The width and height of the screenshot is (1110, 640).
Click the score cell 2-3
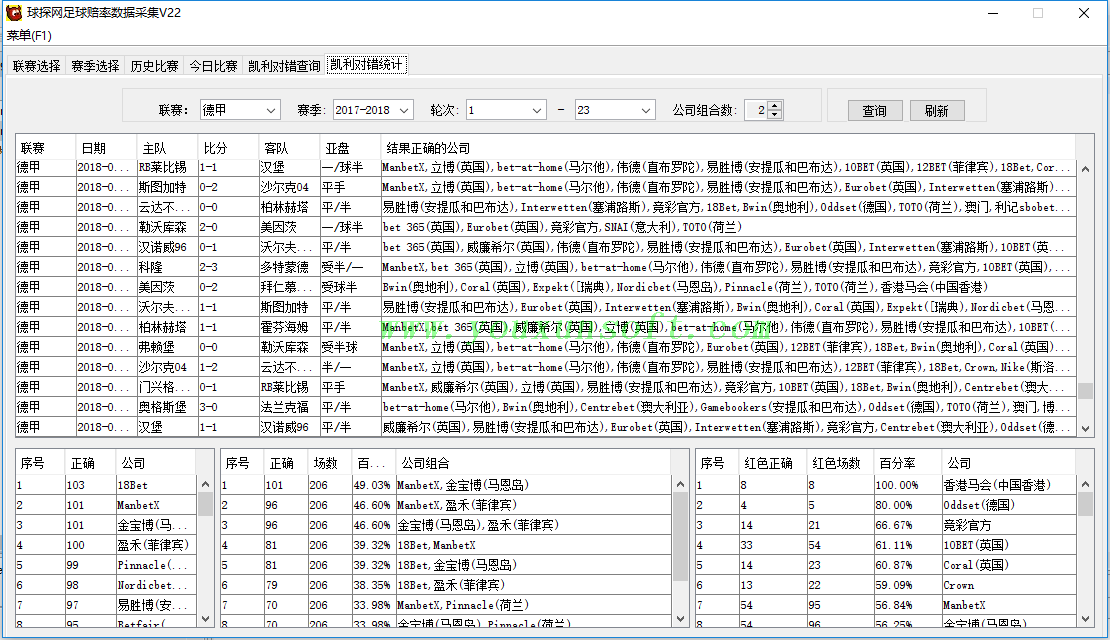coord(228,267)
